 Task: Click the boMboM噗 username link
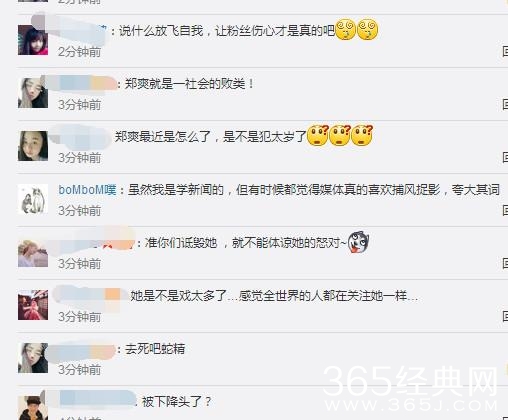point(87,190)
